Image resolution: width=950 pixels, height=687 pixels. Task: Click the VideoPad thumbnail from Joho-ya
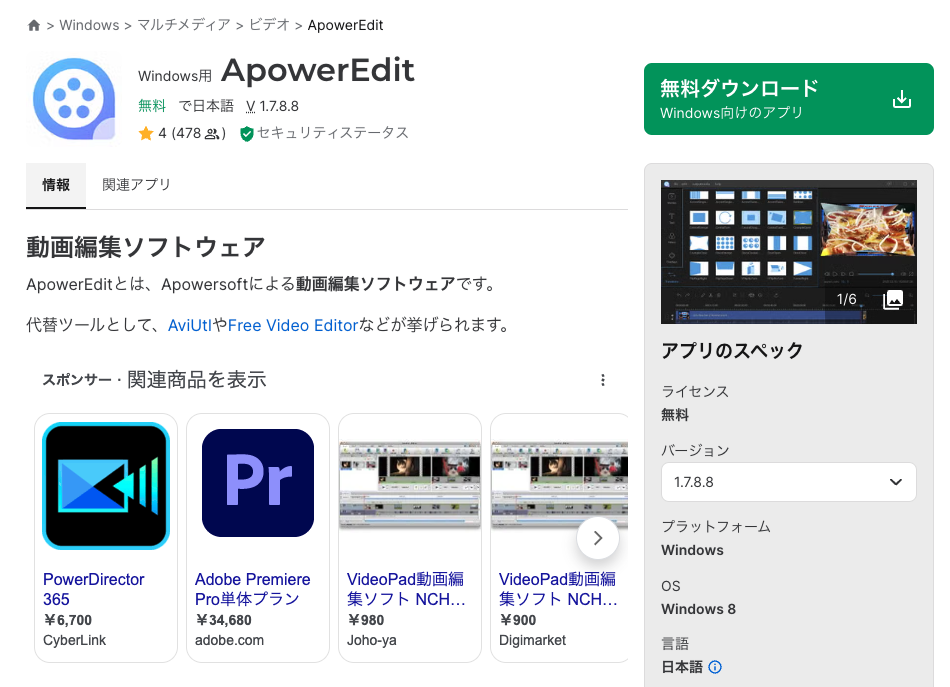click(410, 485)
